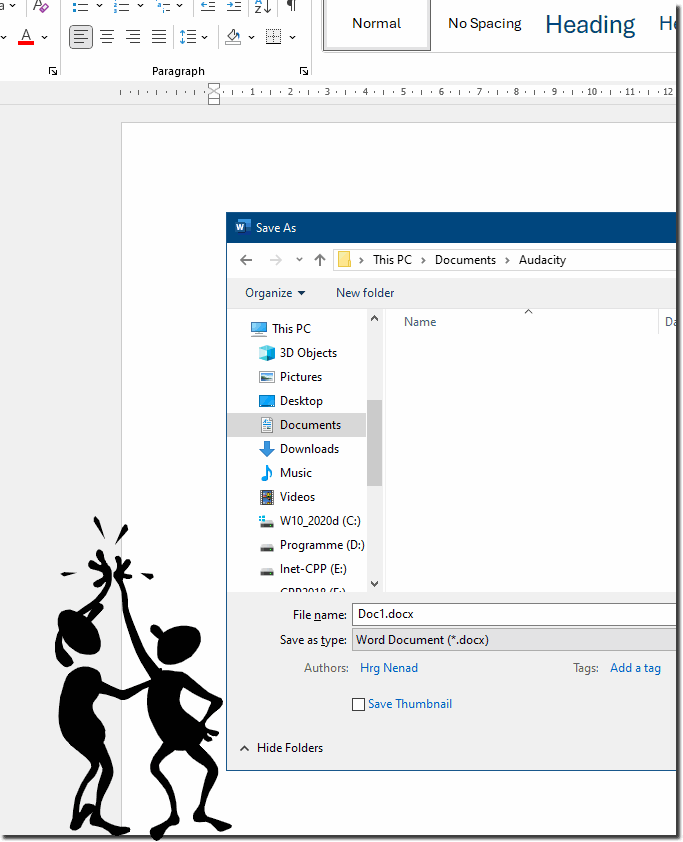Click Add a tag
Screen dimensions: 683x842
coord(635,668)
